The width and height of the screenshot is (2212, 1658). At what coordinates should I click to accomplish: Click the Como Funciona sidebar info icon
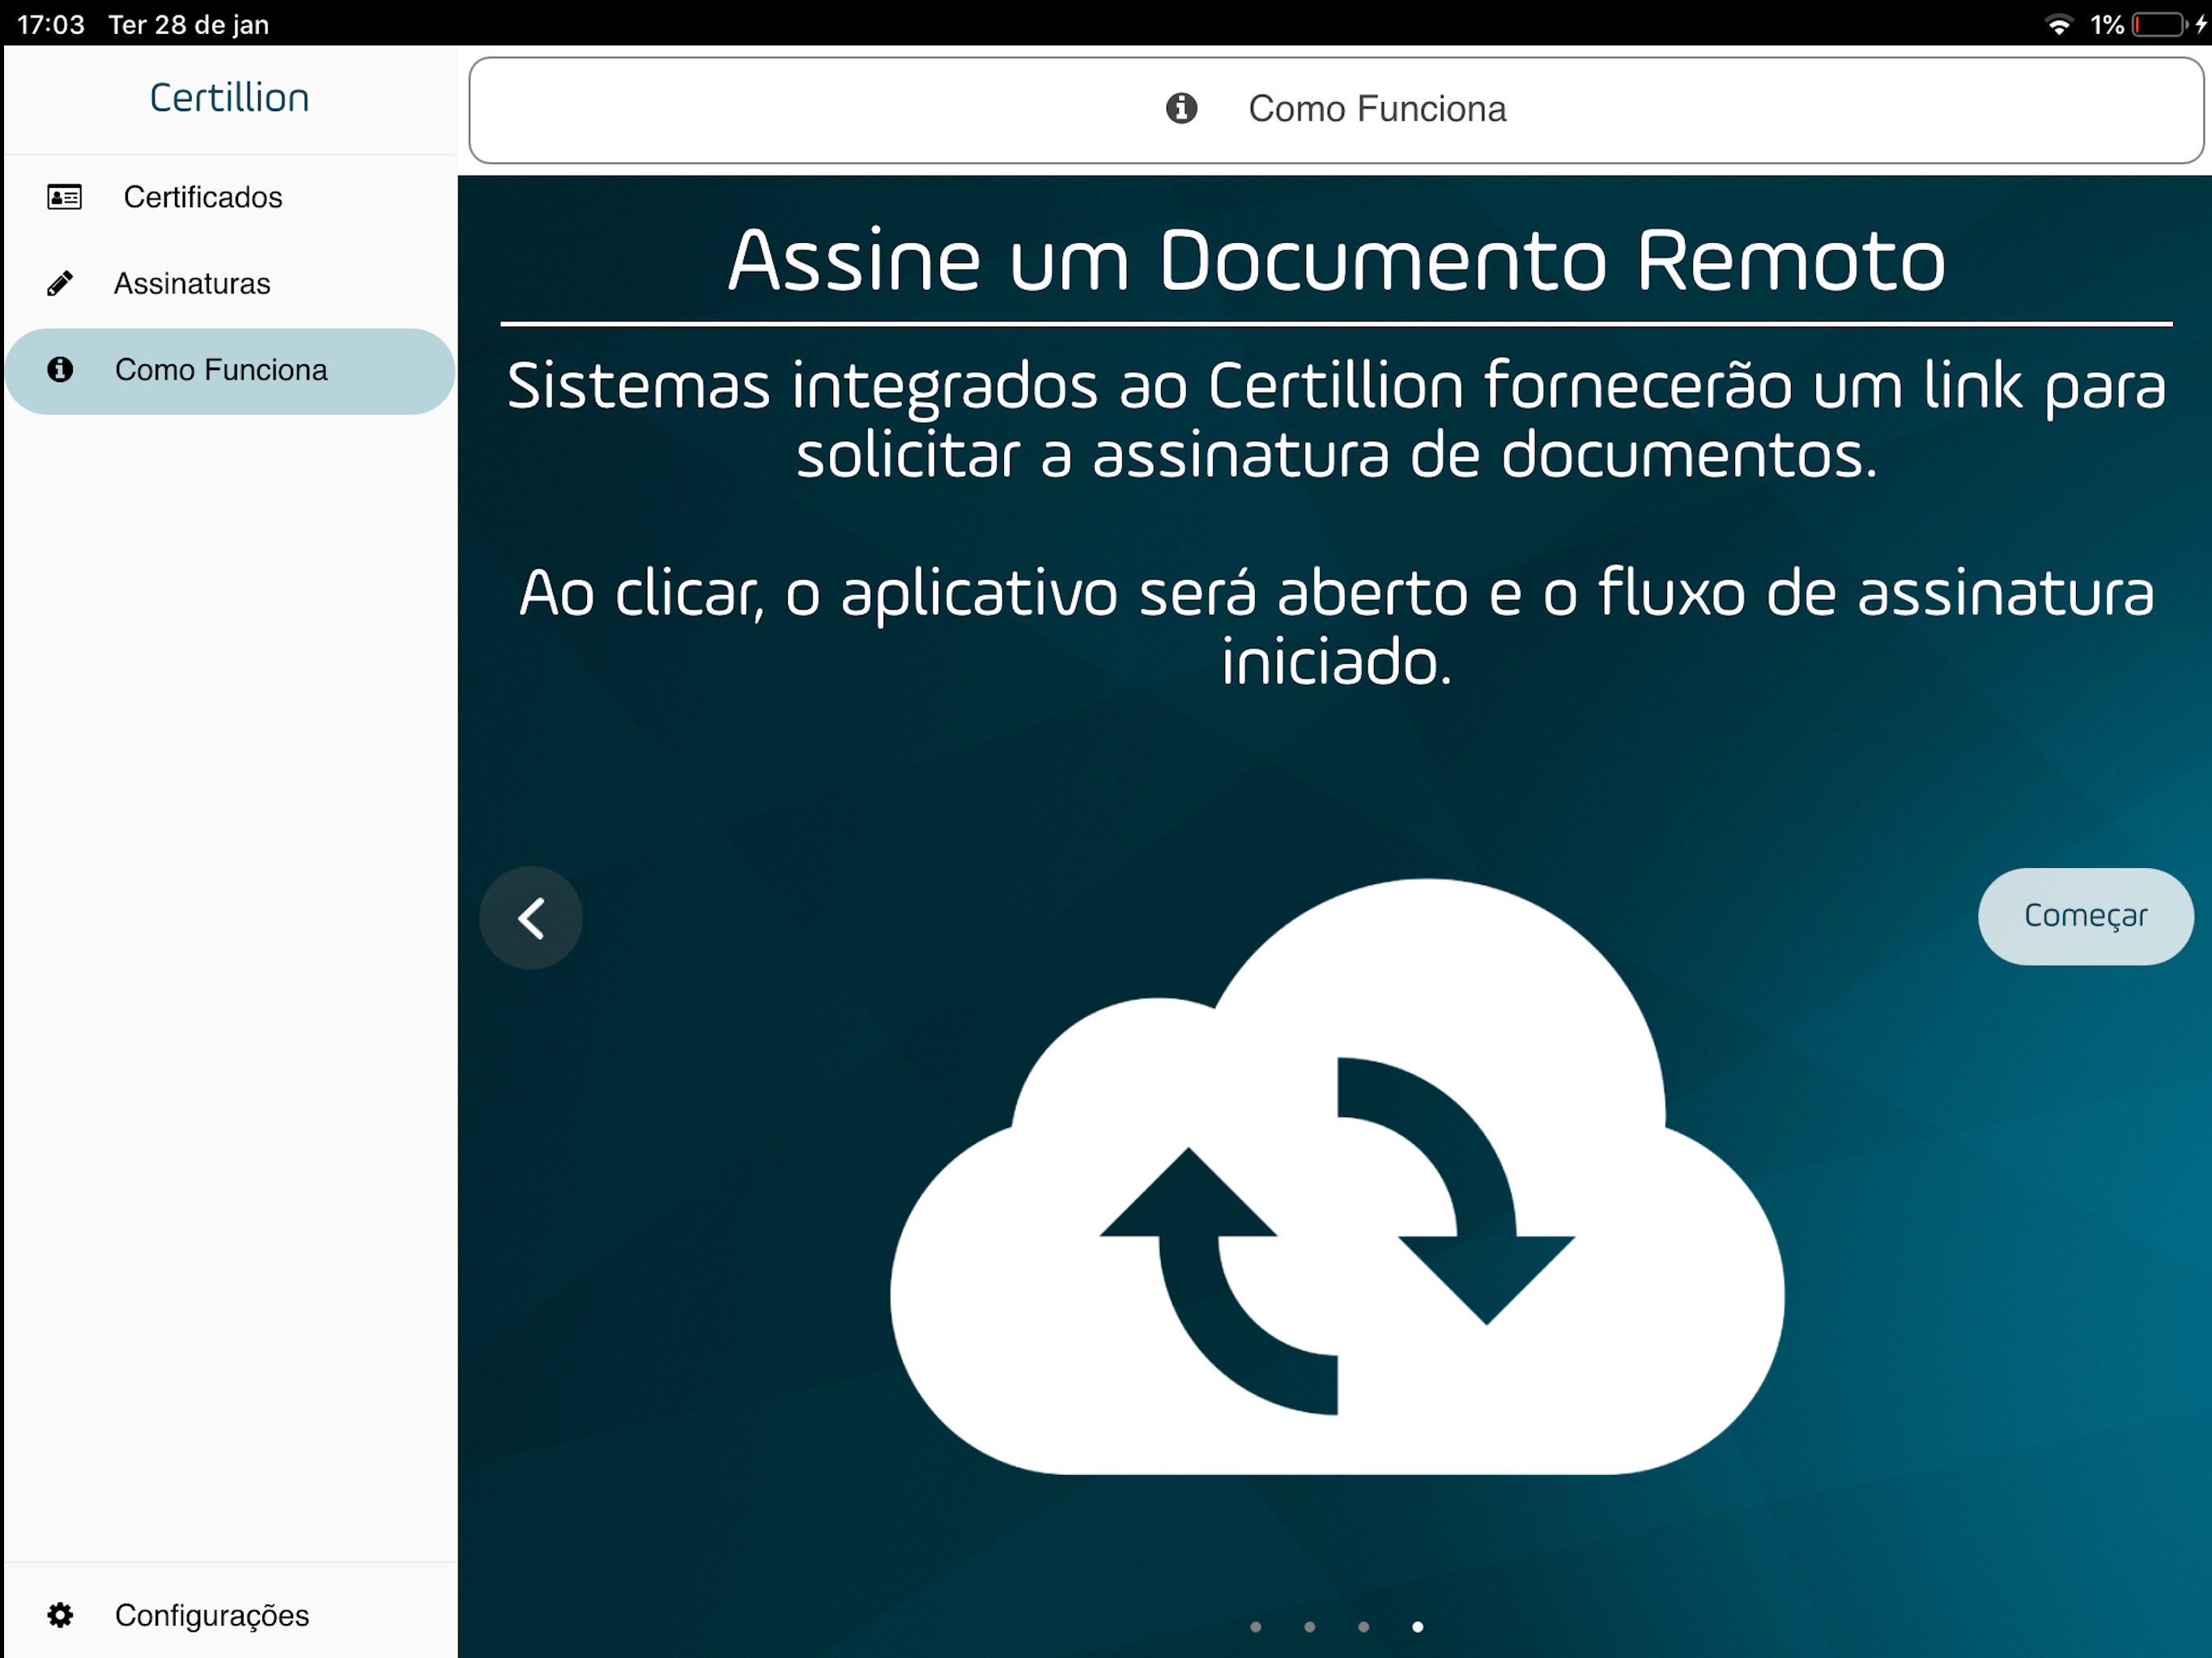pyautogui.click(x=60, y=370)
